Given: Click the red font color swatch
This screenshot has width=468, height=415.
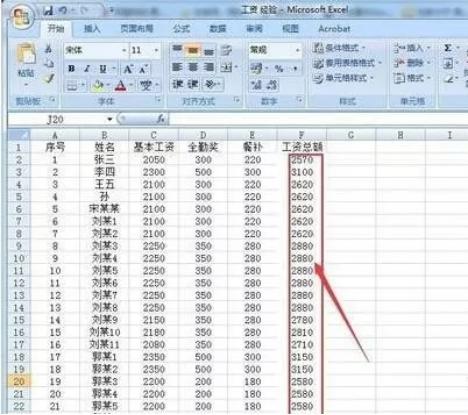Looking at the screenshot, I should [x=121, y=86].
